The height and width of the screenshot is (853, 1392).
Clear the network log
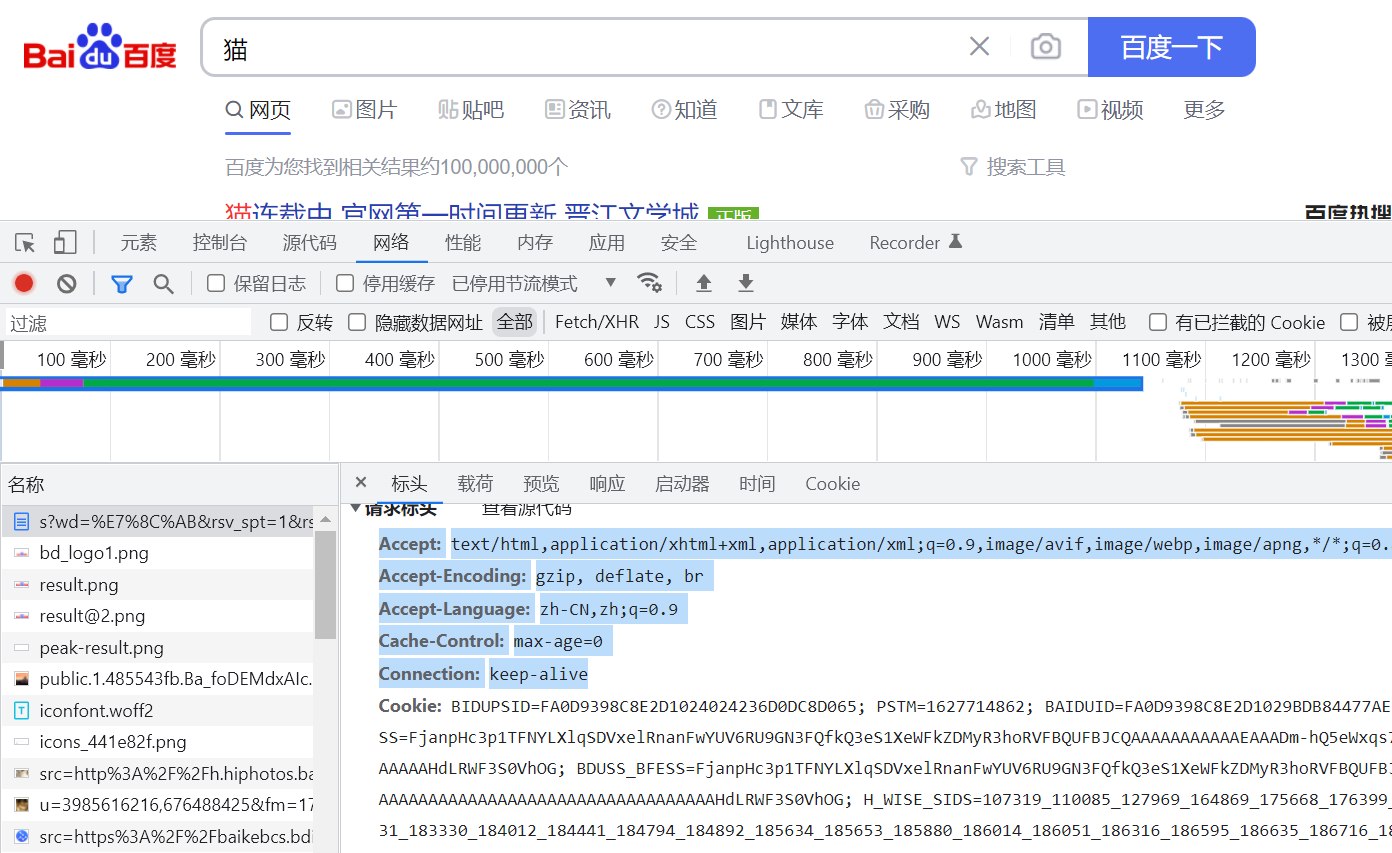point(67,284)
